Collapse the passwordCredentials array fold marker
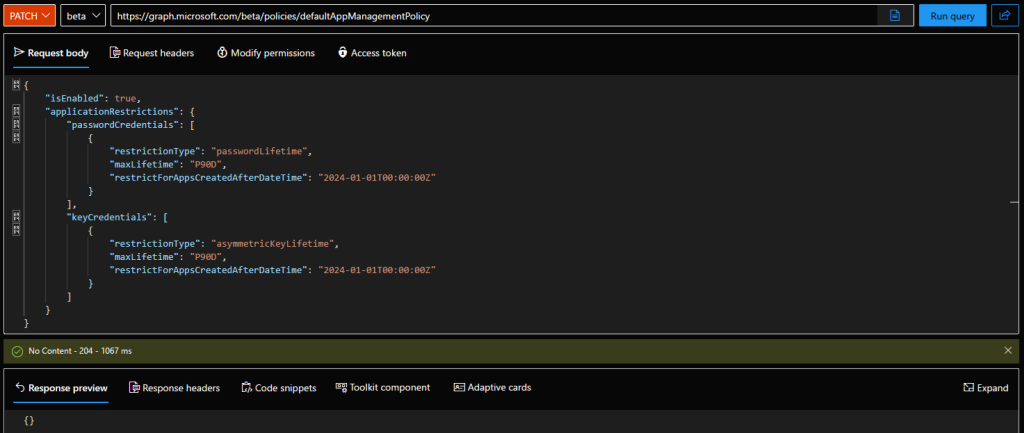Screen dimensions: 1024x433 coord(16,124)
